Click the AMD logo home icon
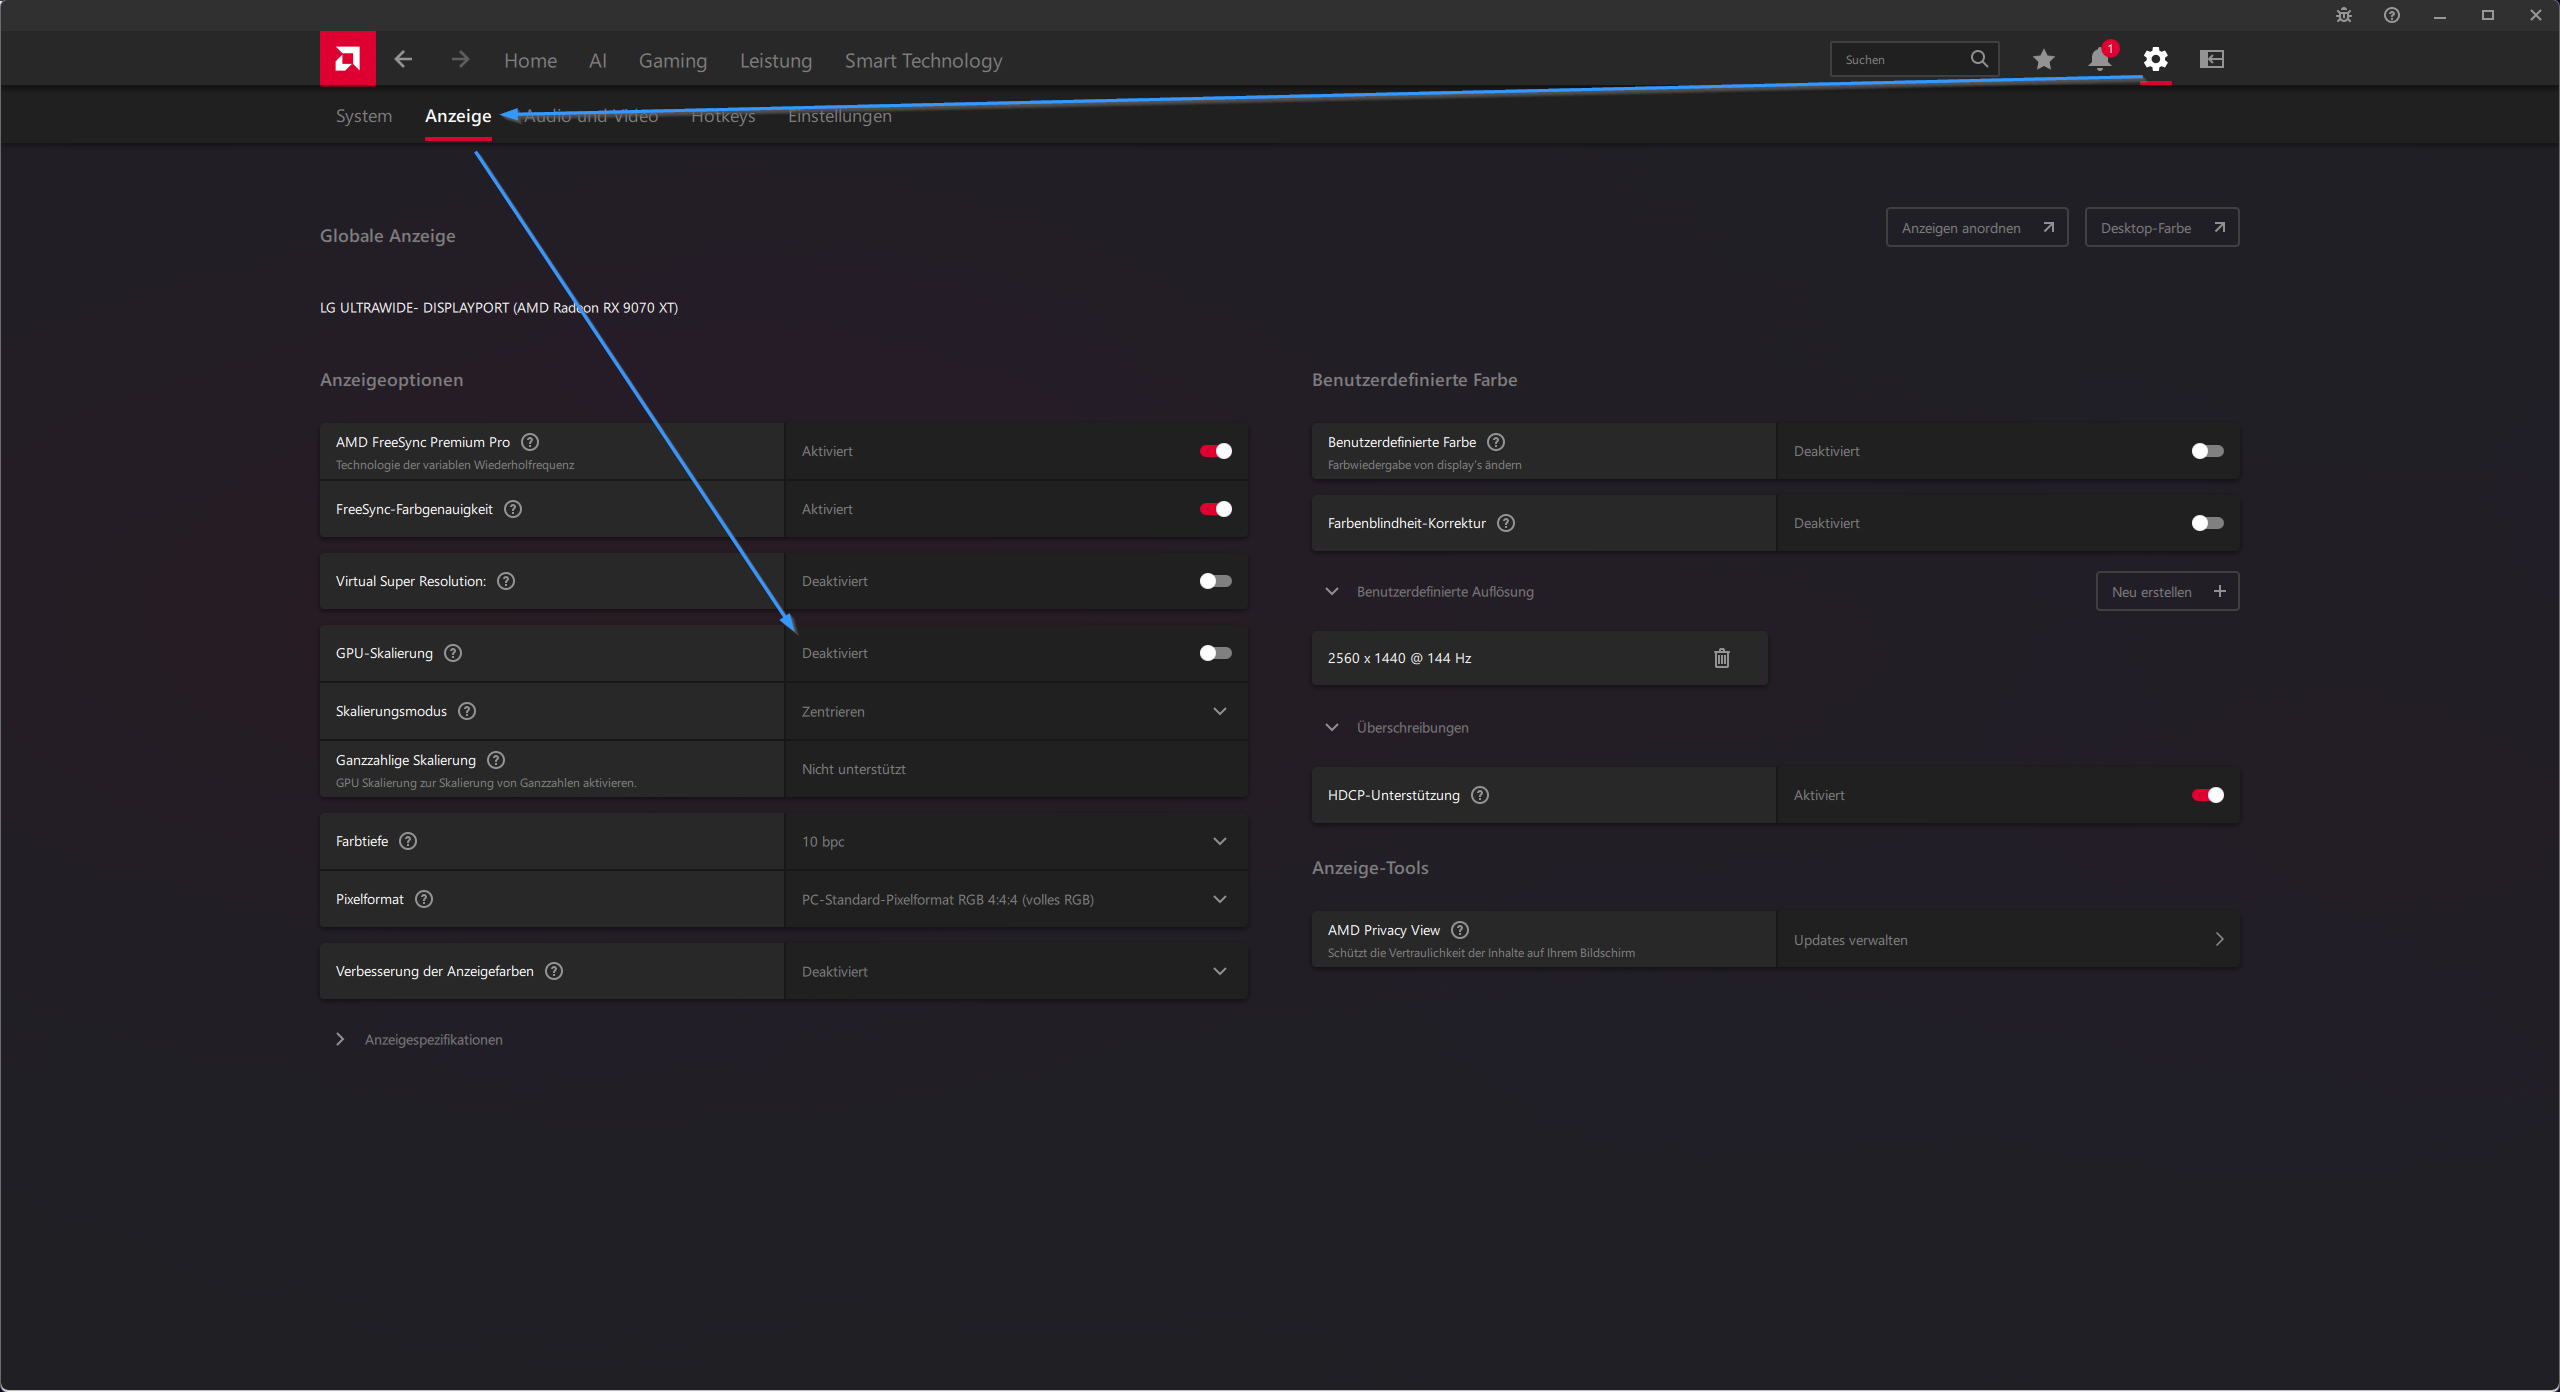 tap(347, 59)
